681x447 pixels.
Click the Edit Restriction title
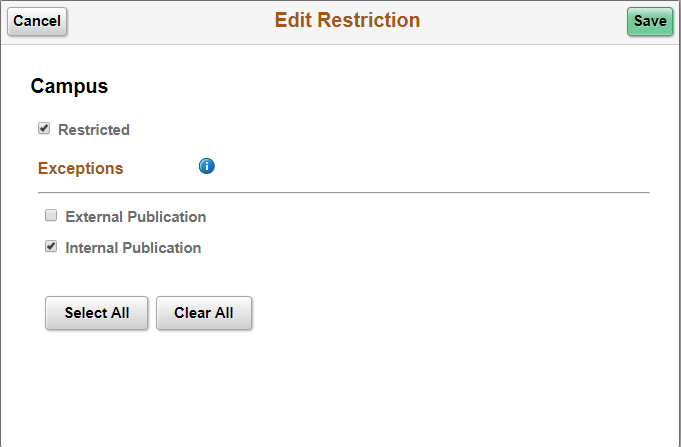[347, 20]
